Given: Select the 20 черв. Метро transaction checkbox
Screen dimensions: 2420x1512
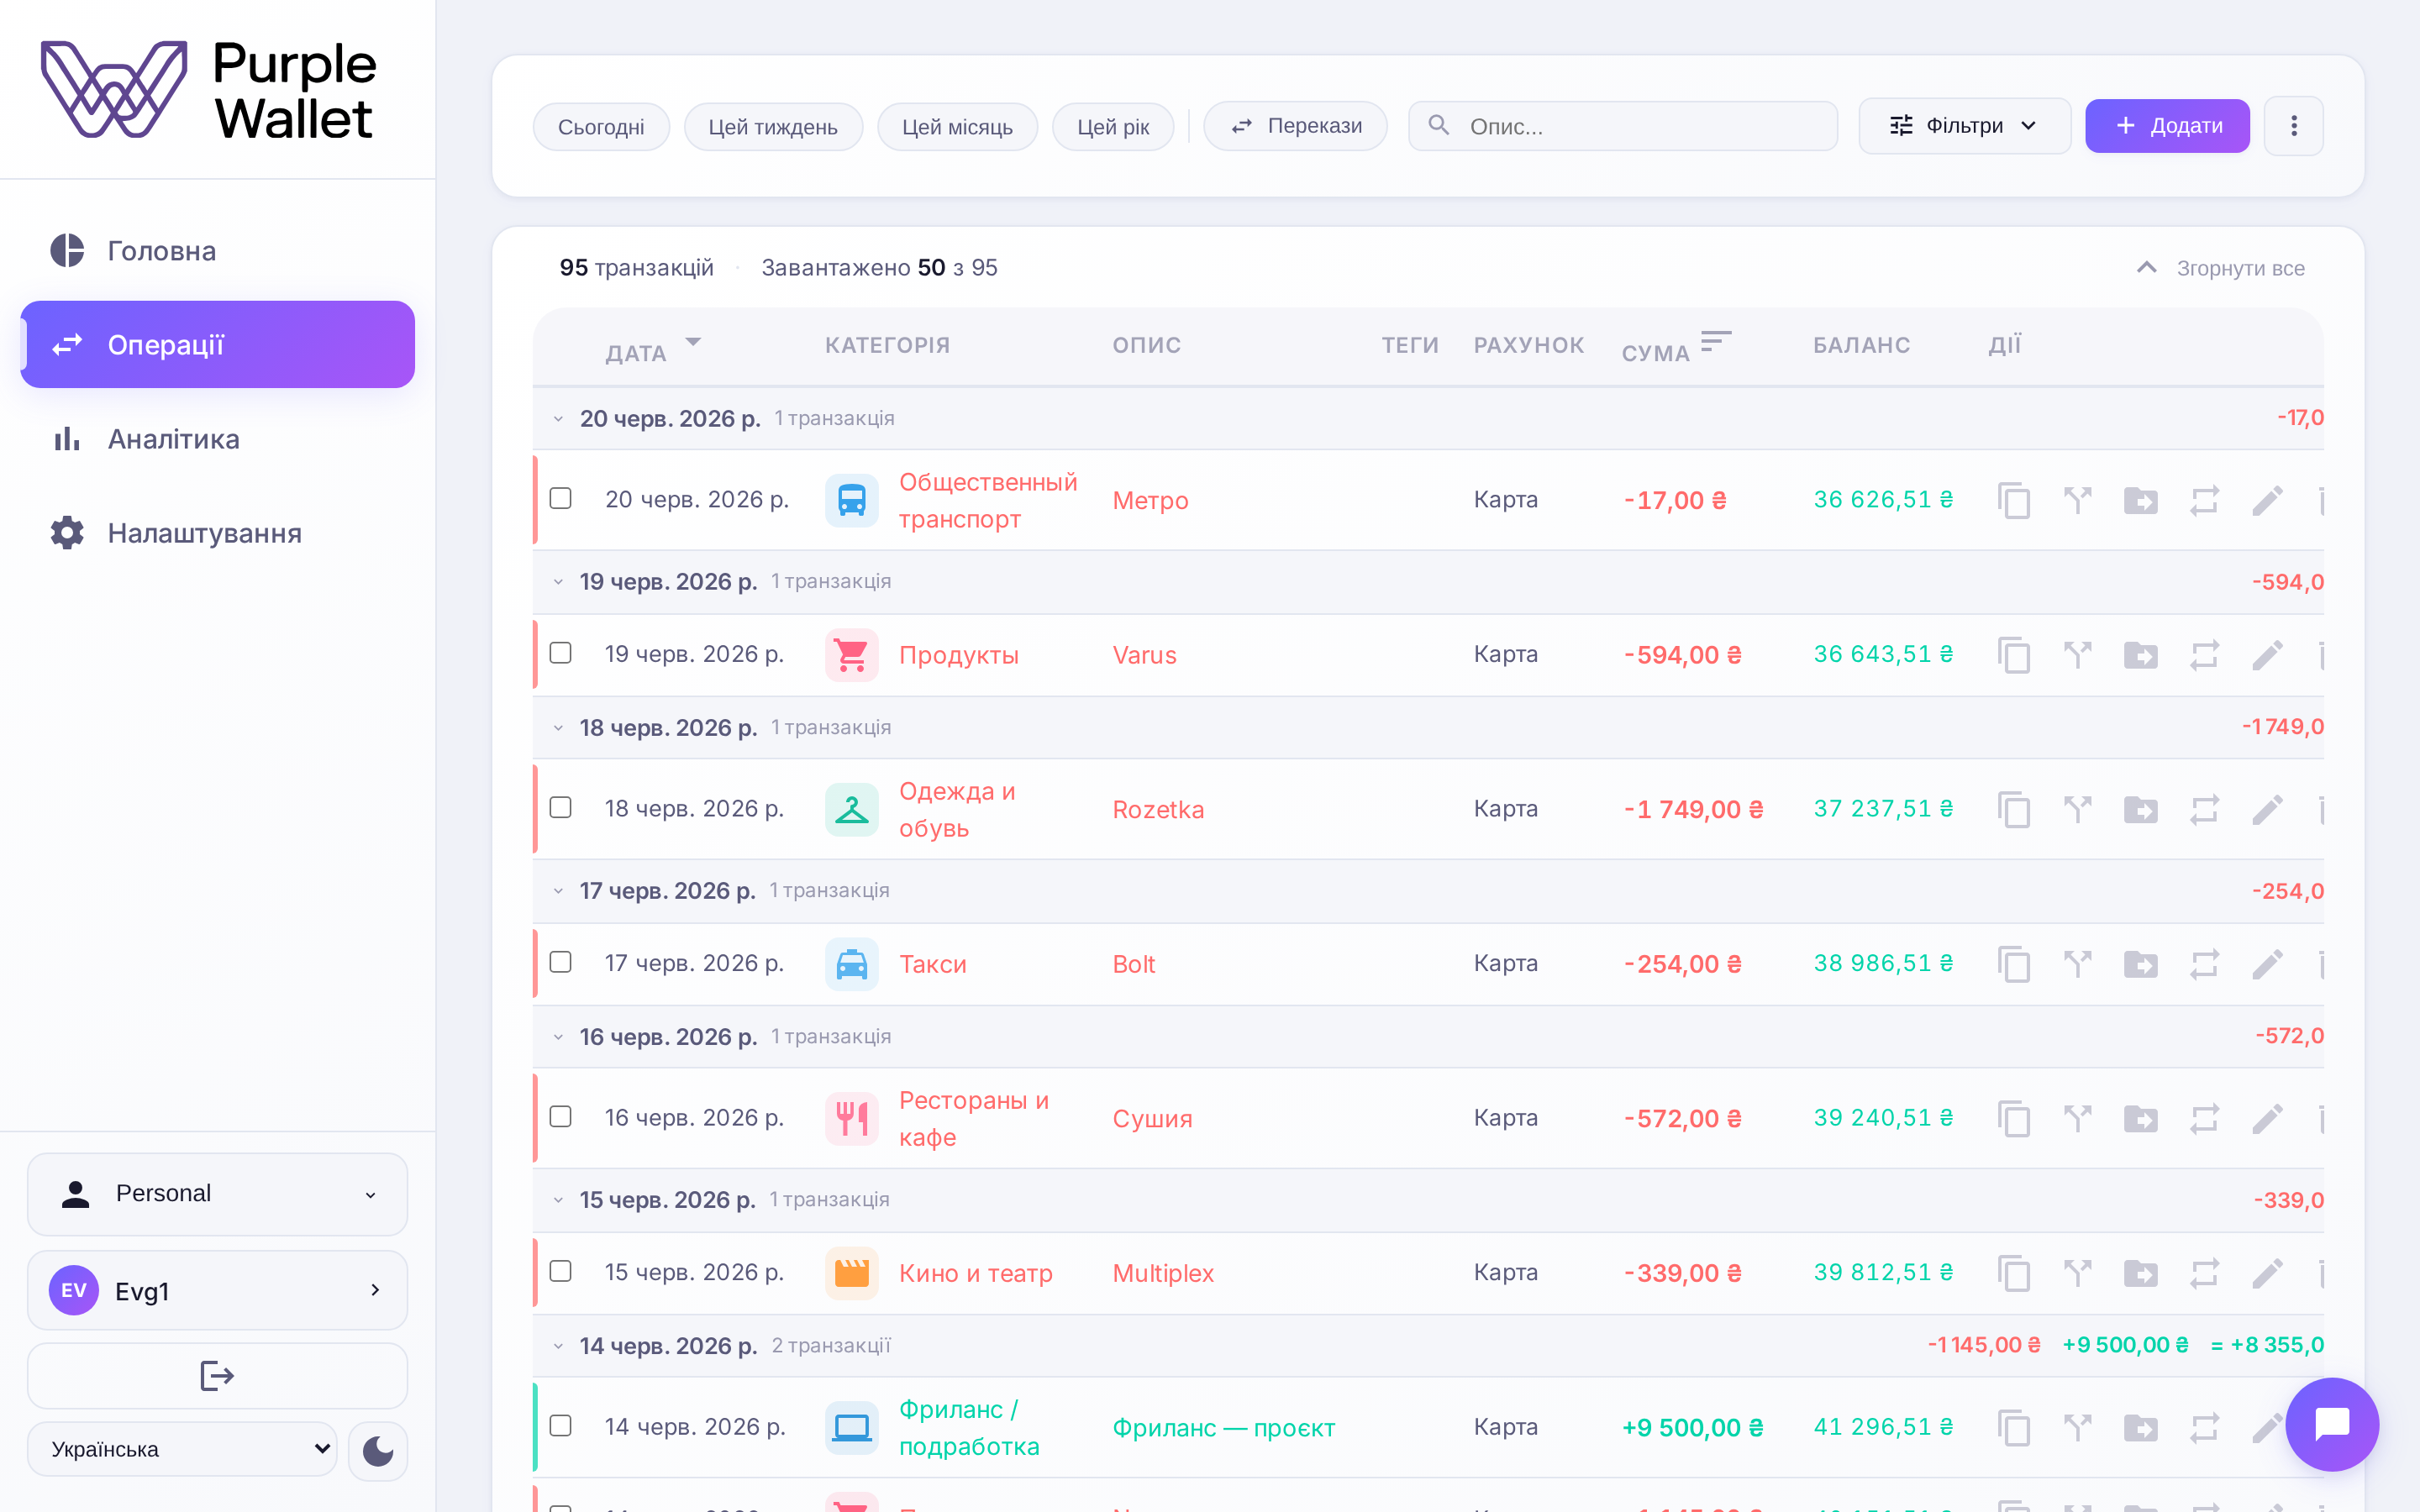Looking at the screenshot, I should tap(560, 498).
